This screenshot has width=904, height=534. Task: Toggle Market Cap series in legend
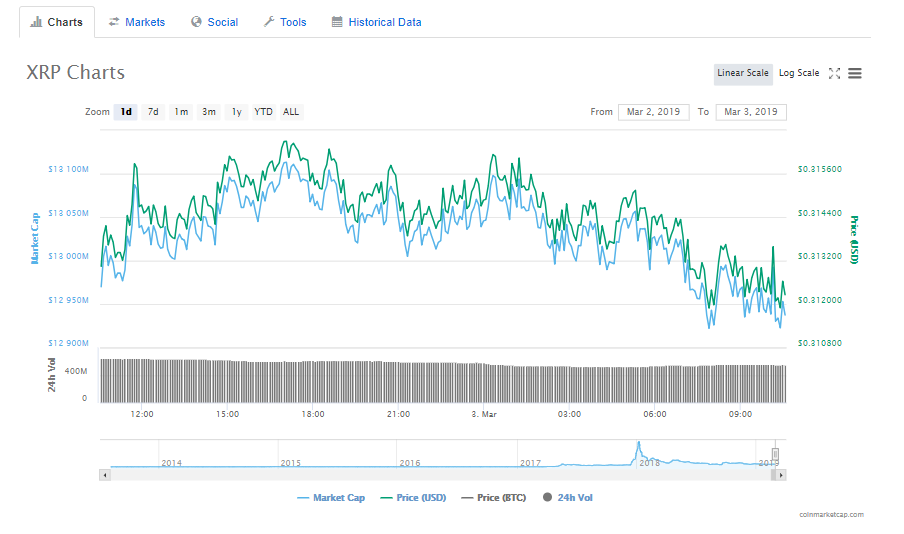coord(332,498)
